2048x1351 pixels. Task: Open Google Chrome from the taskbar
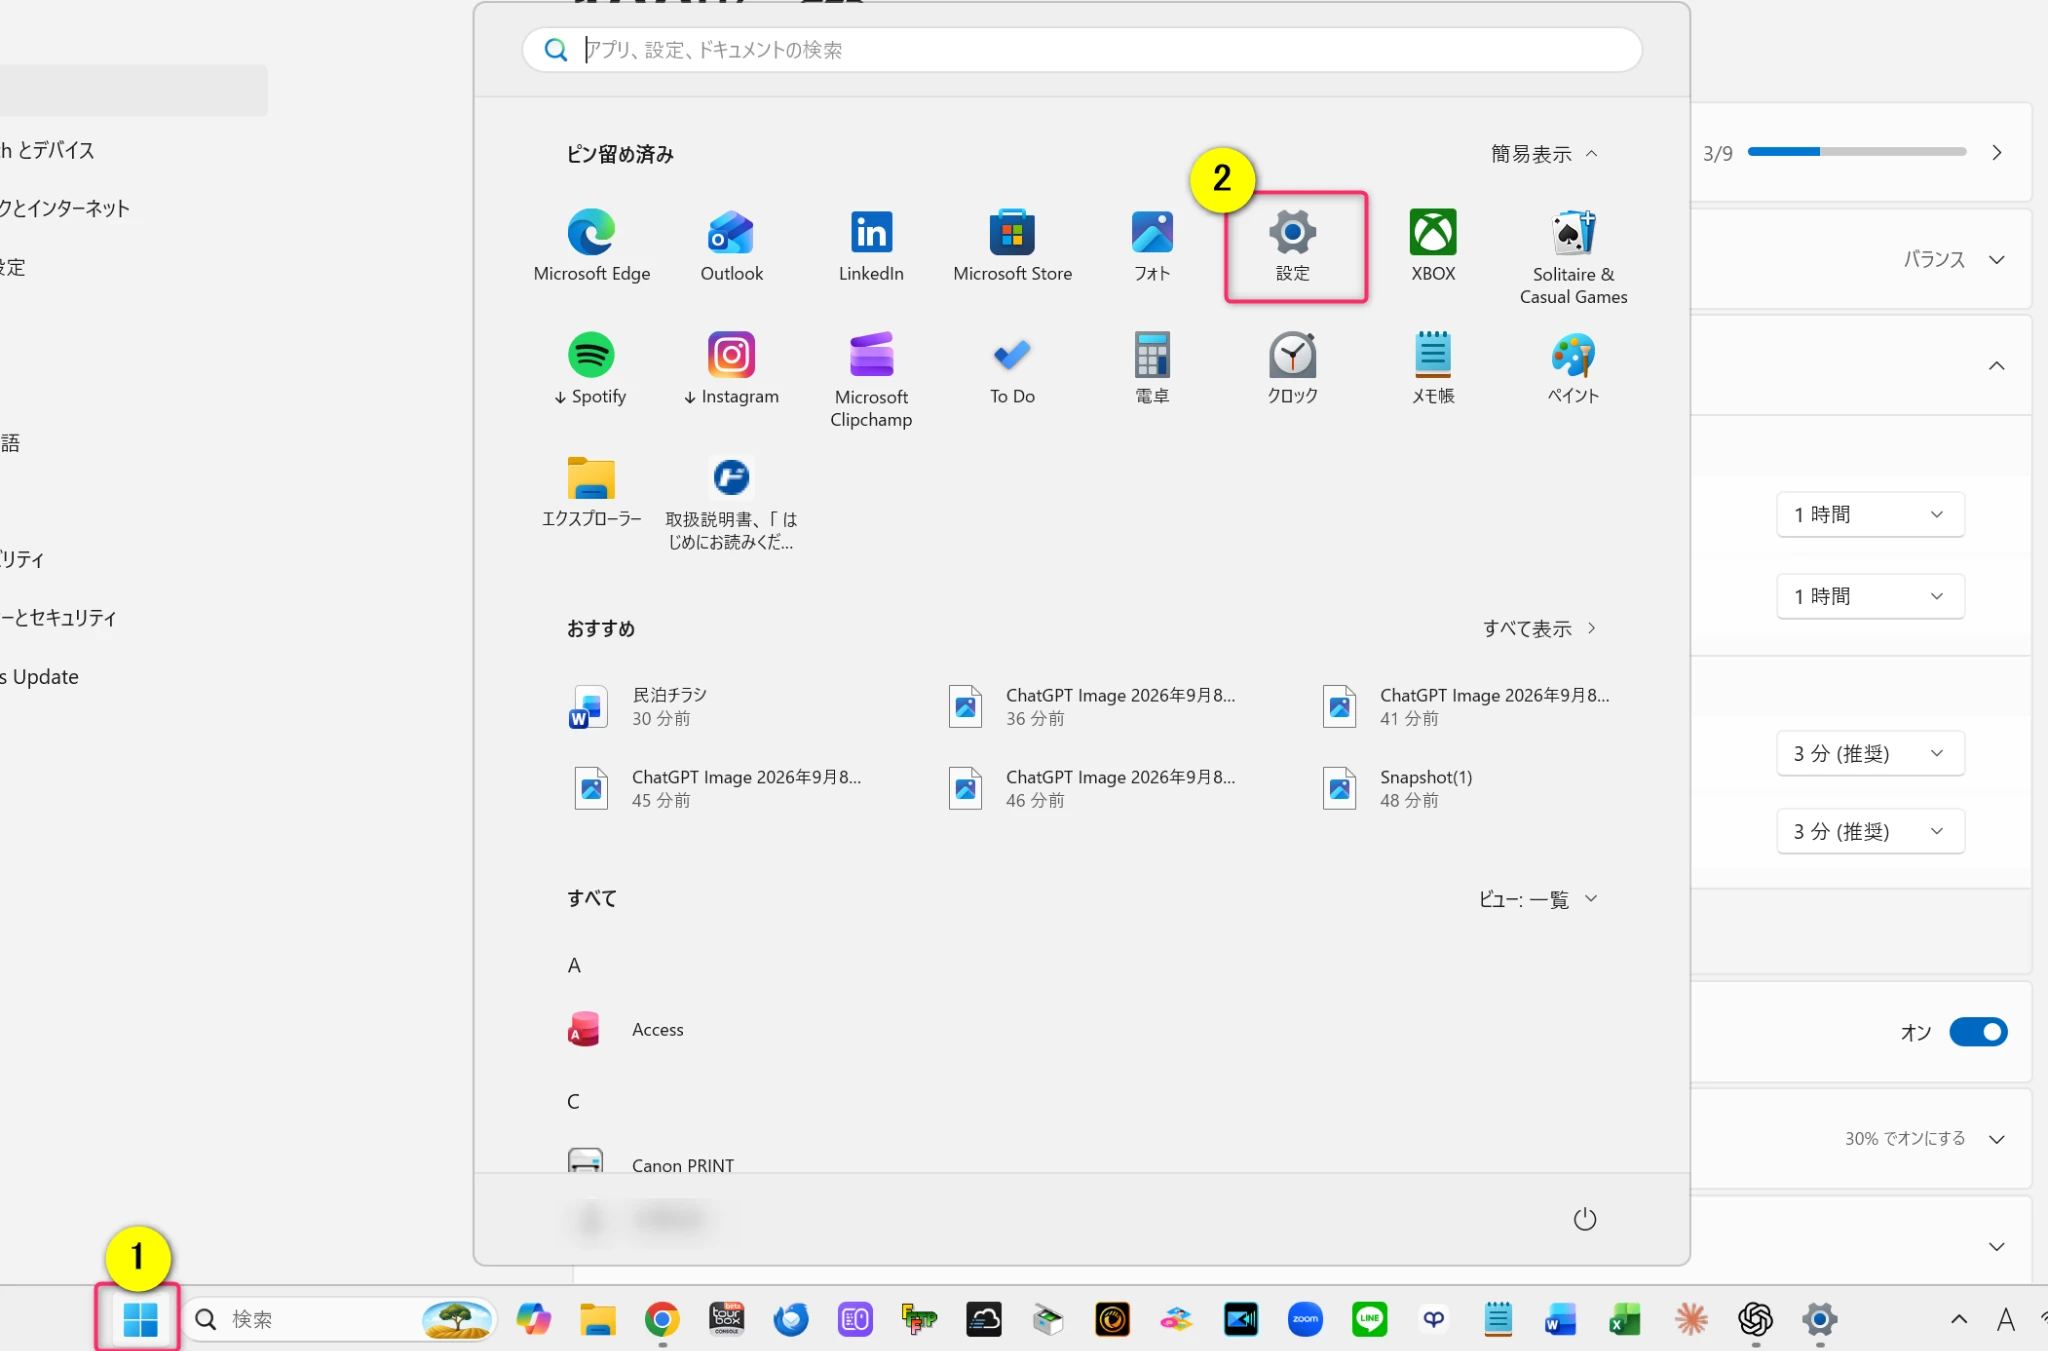662,1319
